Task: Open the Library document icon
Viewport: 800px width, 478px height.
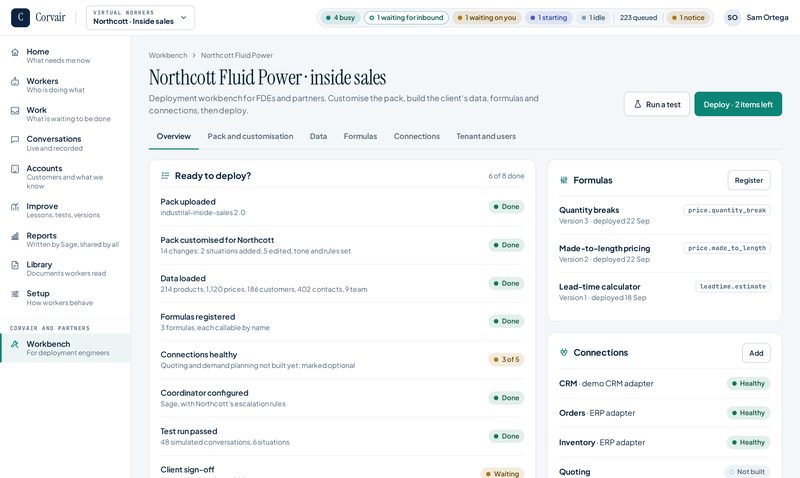Action: point(15,265)
